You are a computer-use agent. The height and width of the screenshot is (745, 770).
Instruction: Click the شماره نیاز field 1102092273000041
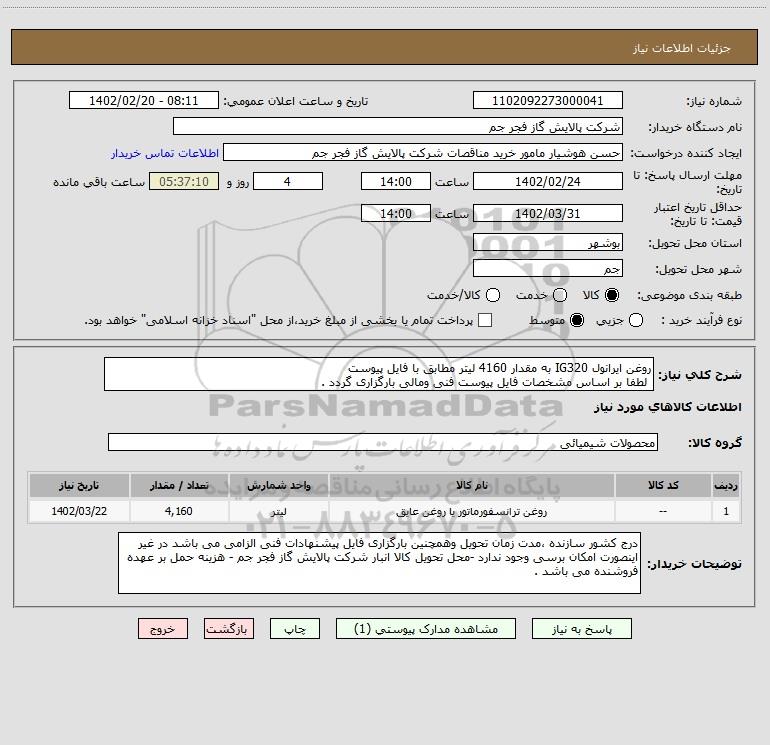click(548, 101)
